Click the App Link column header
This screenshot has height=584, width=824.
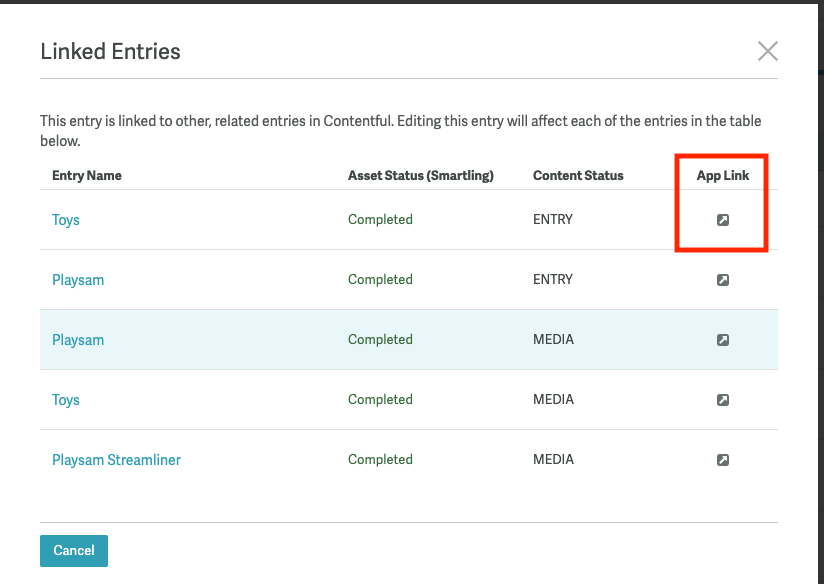[x=723, y=175]
